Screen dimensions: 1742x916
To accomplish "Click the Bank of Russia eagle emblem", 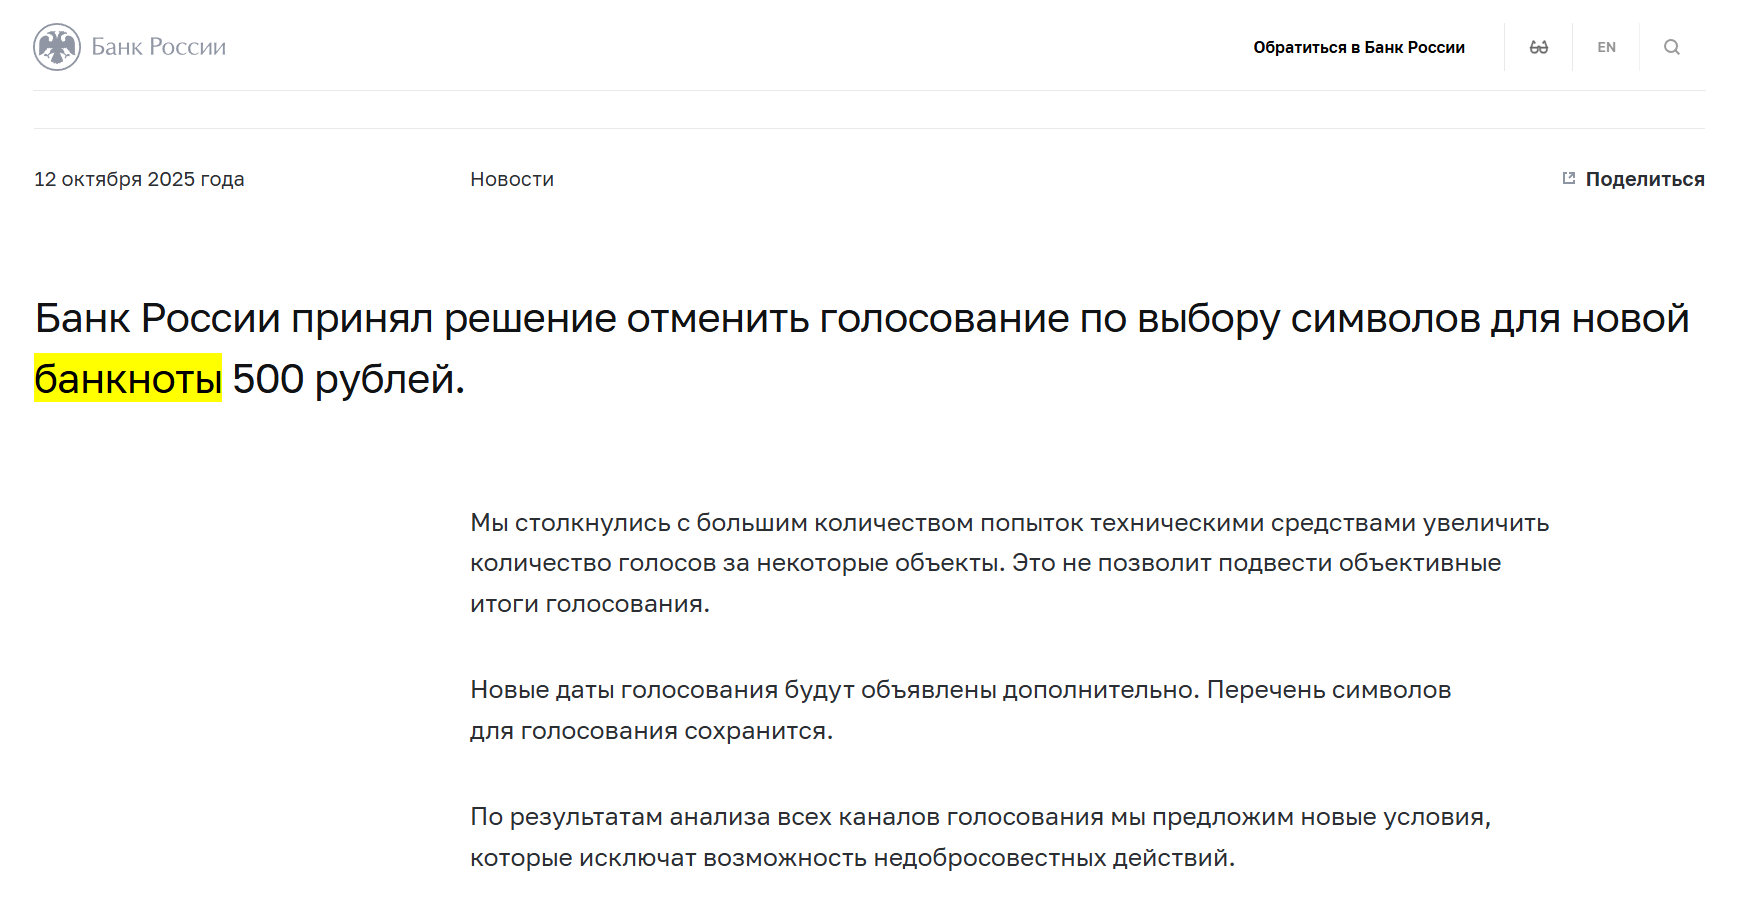I will point(57,47).
